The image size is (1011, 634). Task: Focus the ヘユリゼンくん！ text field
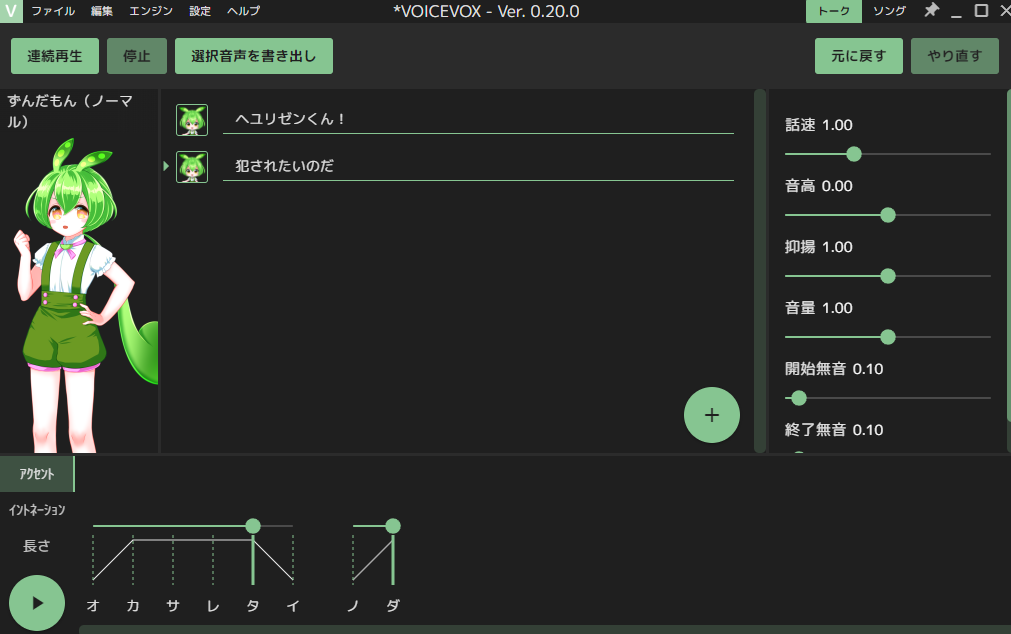478,119
